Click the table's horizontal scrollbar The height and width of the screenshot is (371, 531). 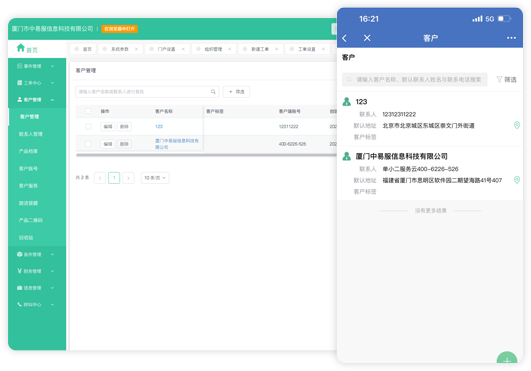[x=207, y=155]
